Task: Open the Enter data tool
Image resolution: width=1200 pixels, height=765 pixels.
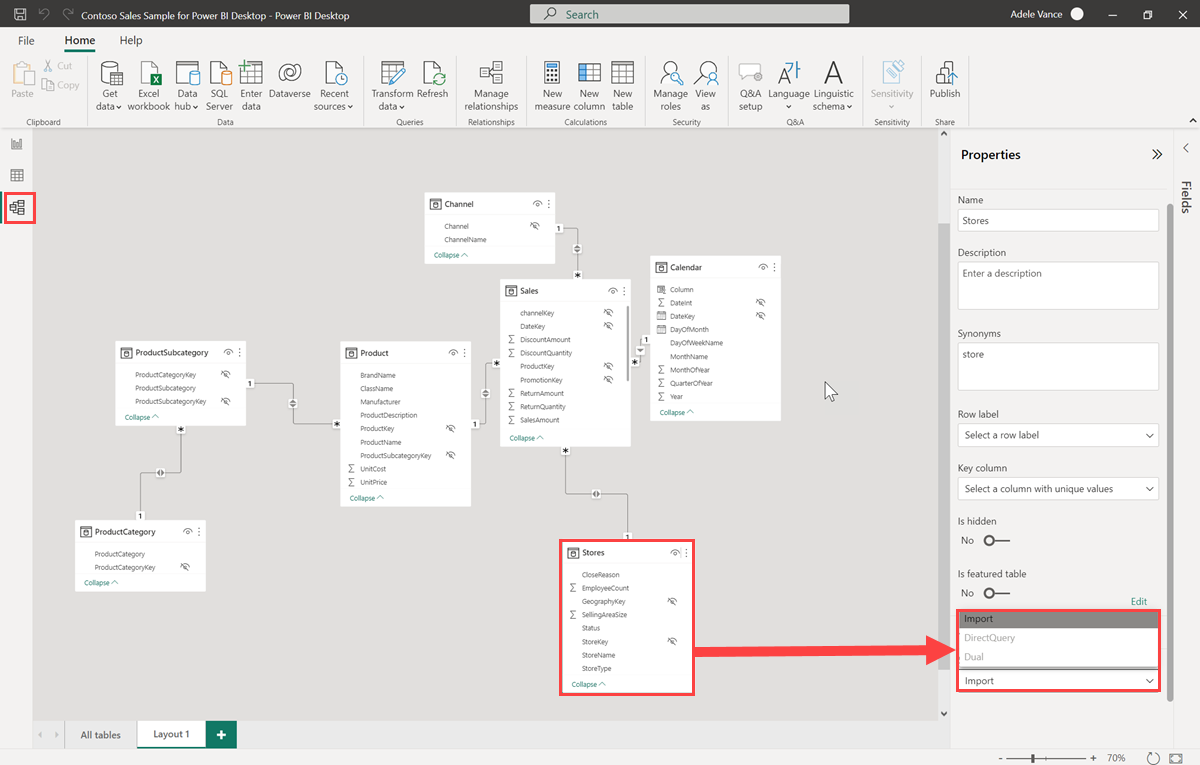Action: pyautogui.click(x=251, y=86)
